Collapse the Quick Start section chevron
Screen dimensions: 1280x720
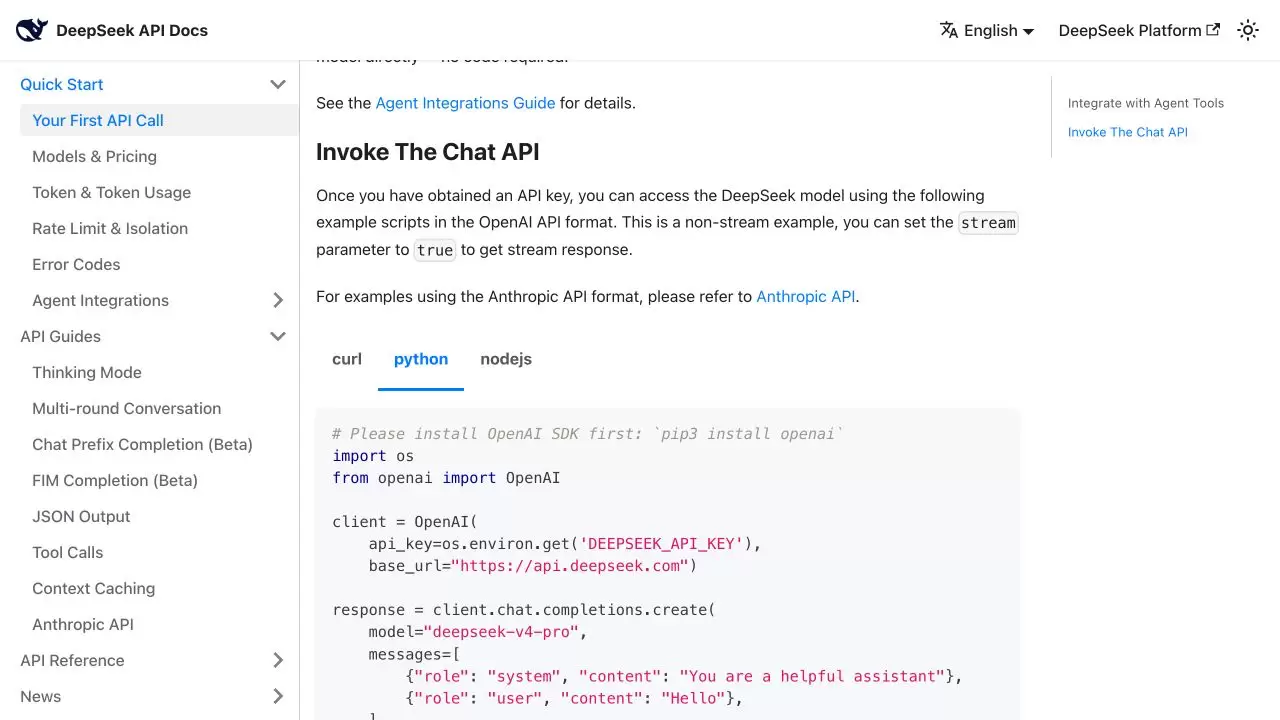(278, 84)
